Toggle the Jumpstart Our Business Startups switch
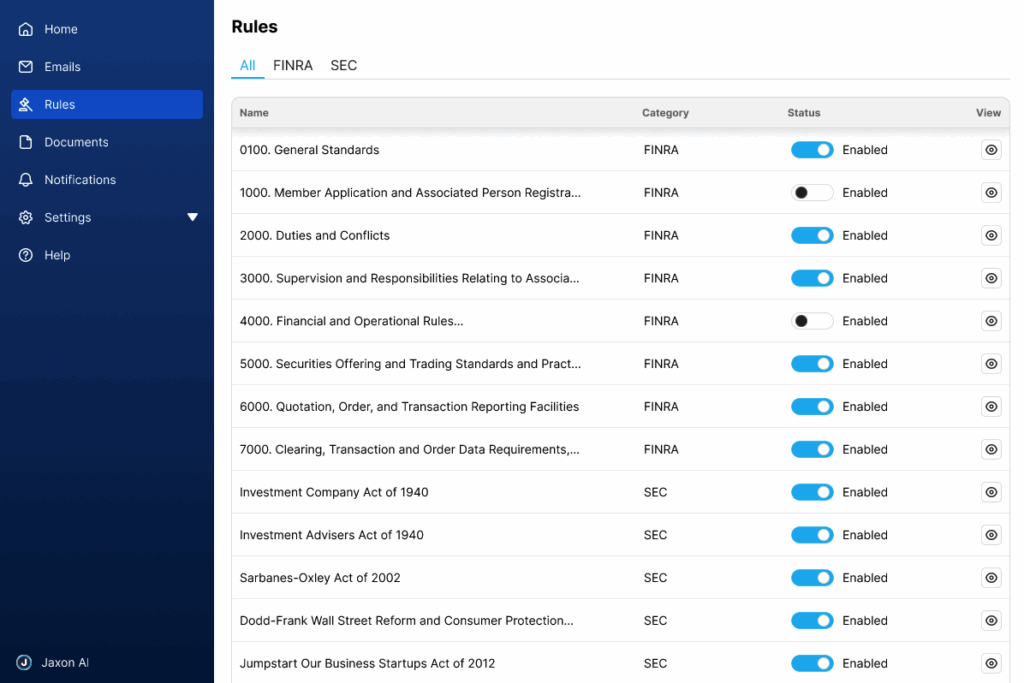 [812, 663]
